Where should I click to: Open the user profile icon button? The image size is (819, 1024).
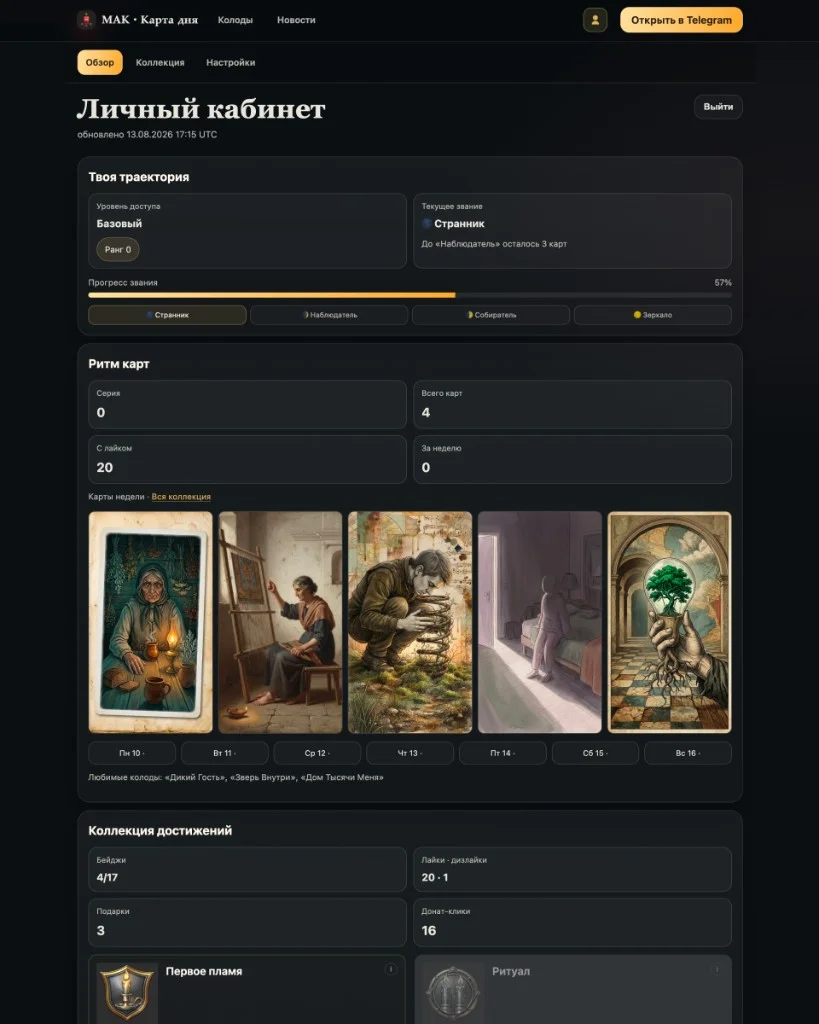595,20
